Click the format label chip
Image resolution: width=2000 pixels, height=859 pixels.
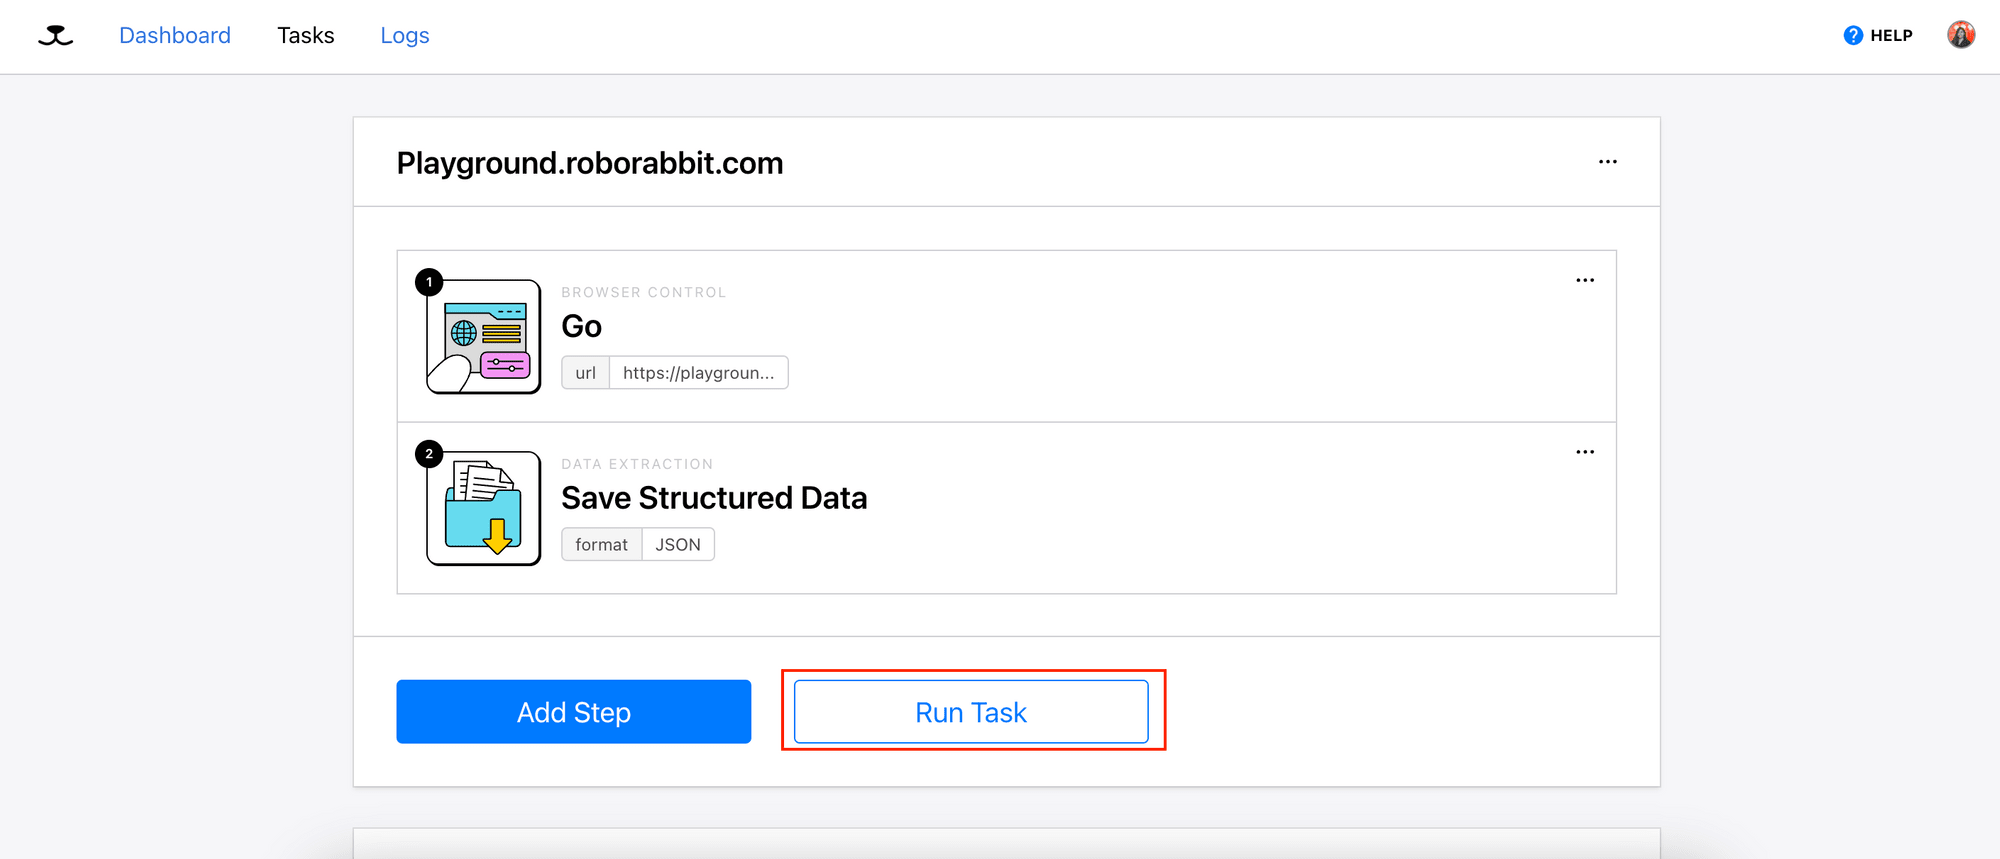(x=601, y=544)
